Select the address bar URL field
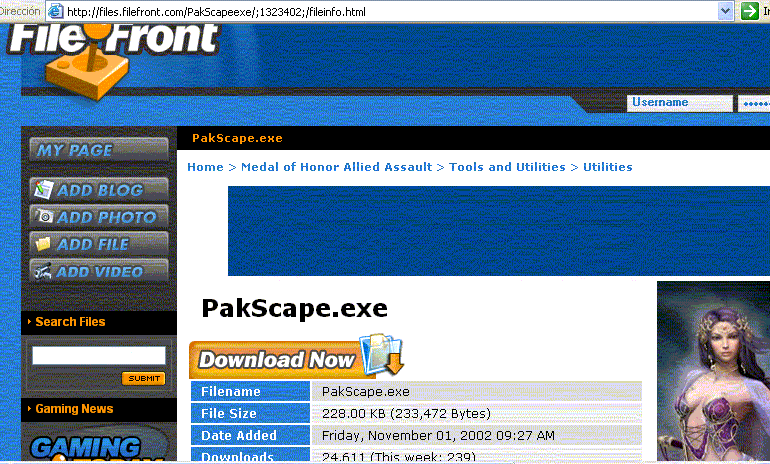Image resolution: width=770 pixels, height=464 pixels. tap(390, 11)
